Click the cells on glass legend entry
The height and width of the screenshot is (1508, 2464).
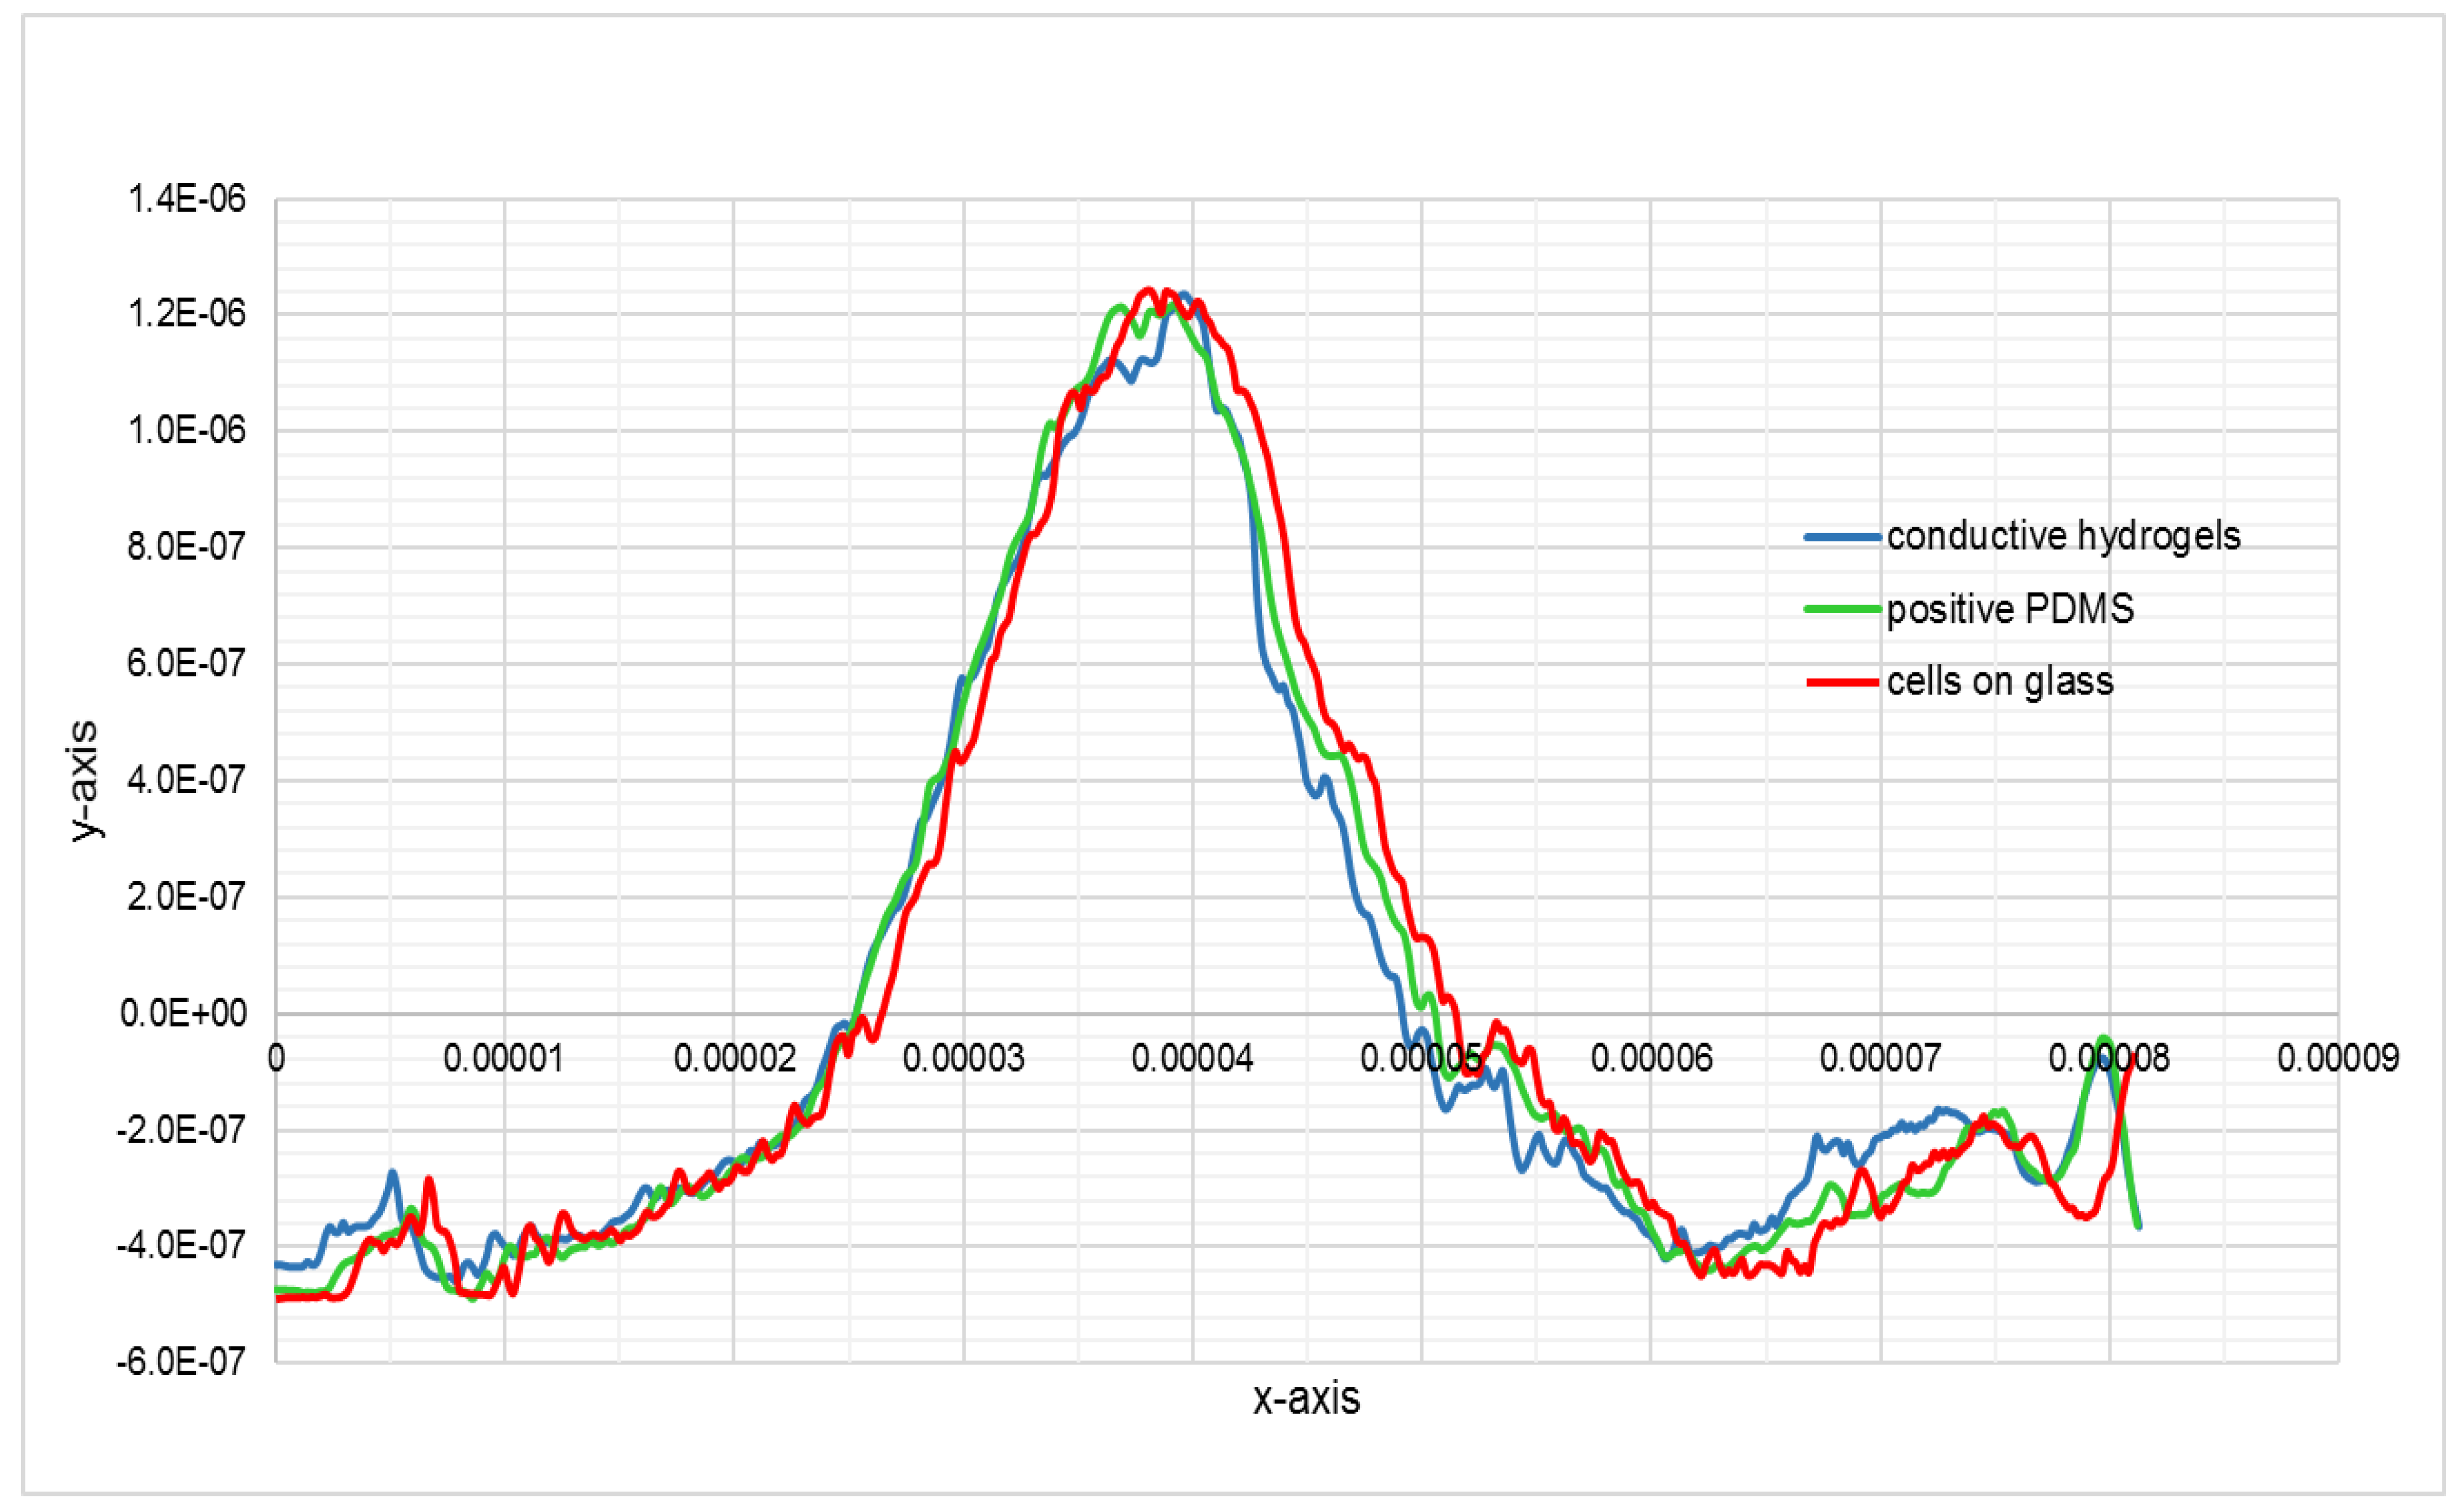[x=1999, y=682]
